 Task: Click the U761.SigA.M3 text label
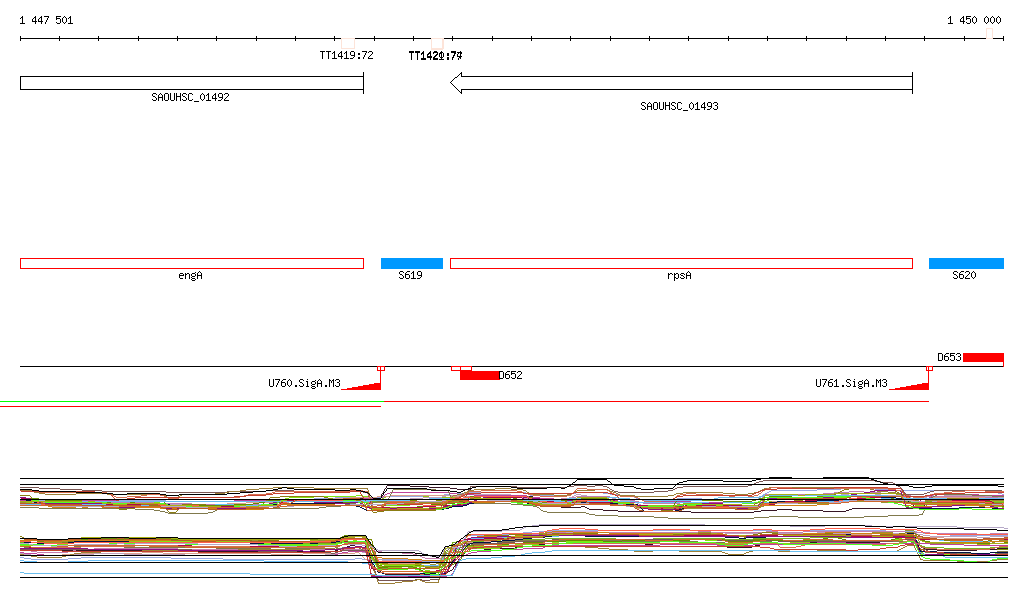pos(850,383)
